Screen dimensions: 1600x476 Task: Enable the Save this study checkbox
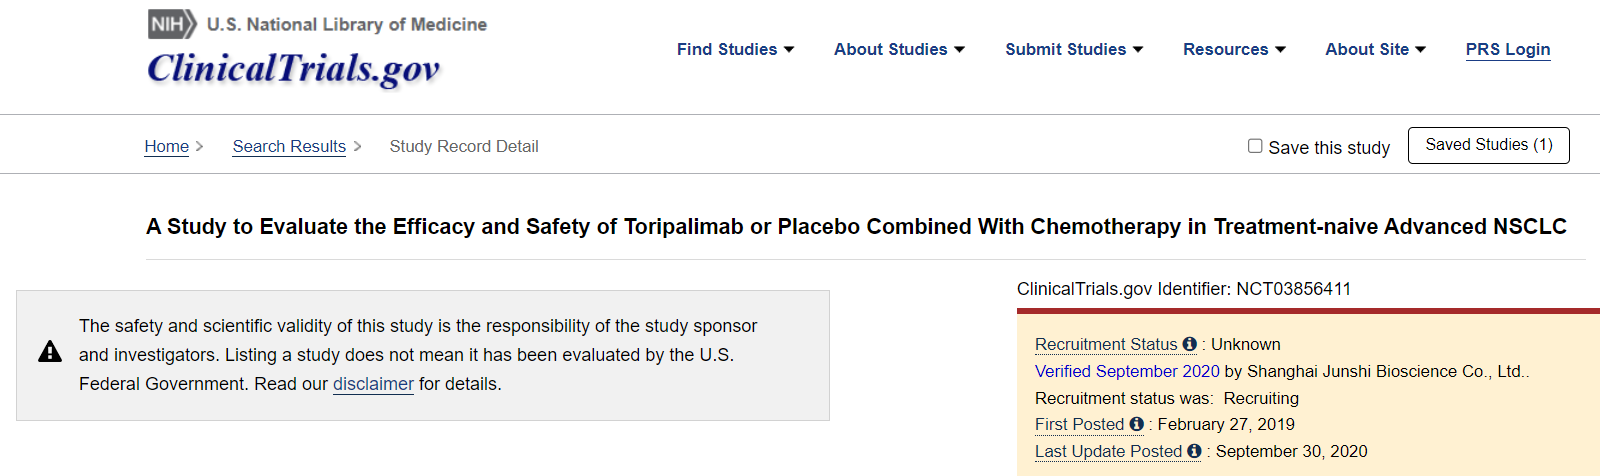click(1255, 146)
